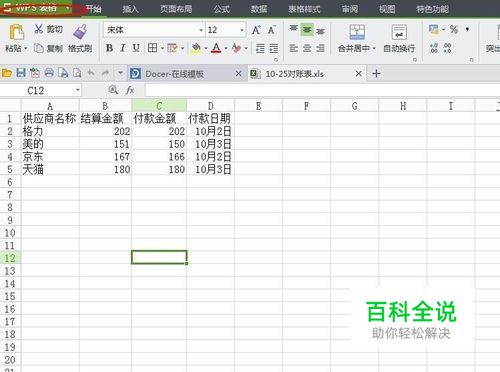Select column header C
The height and width of the screenshot is (372, 500).
[x=159, y=106]
